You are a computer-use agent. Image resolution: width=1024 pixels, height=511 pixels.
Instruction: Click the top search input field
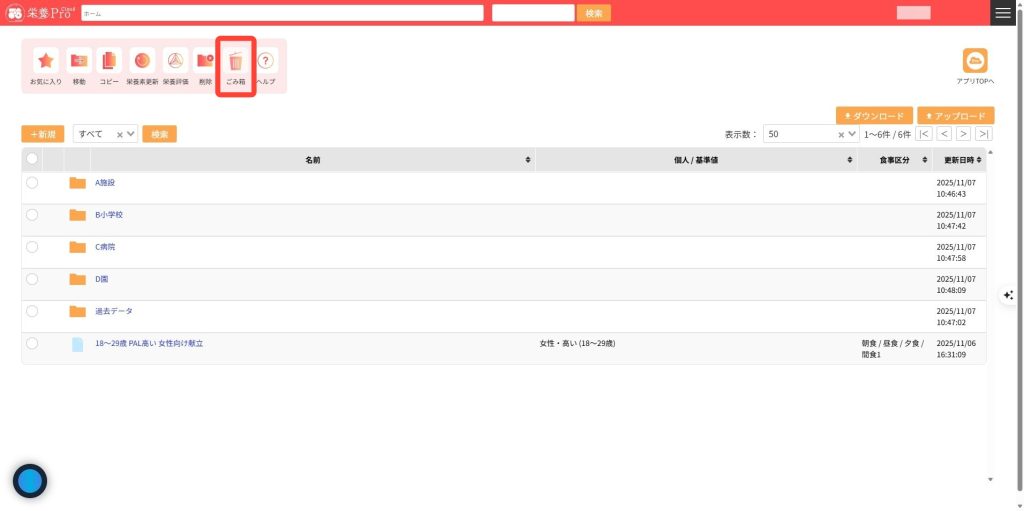coord(282,13)
